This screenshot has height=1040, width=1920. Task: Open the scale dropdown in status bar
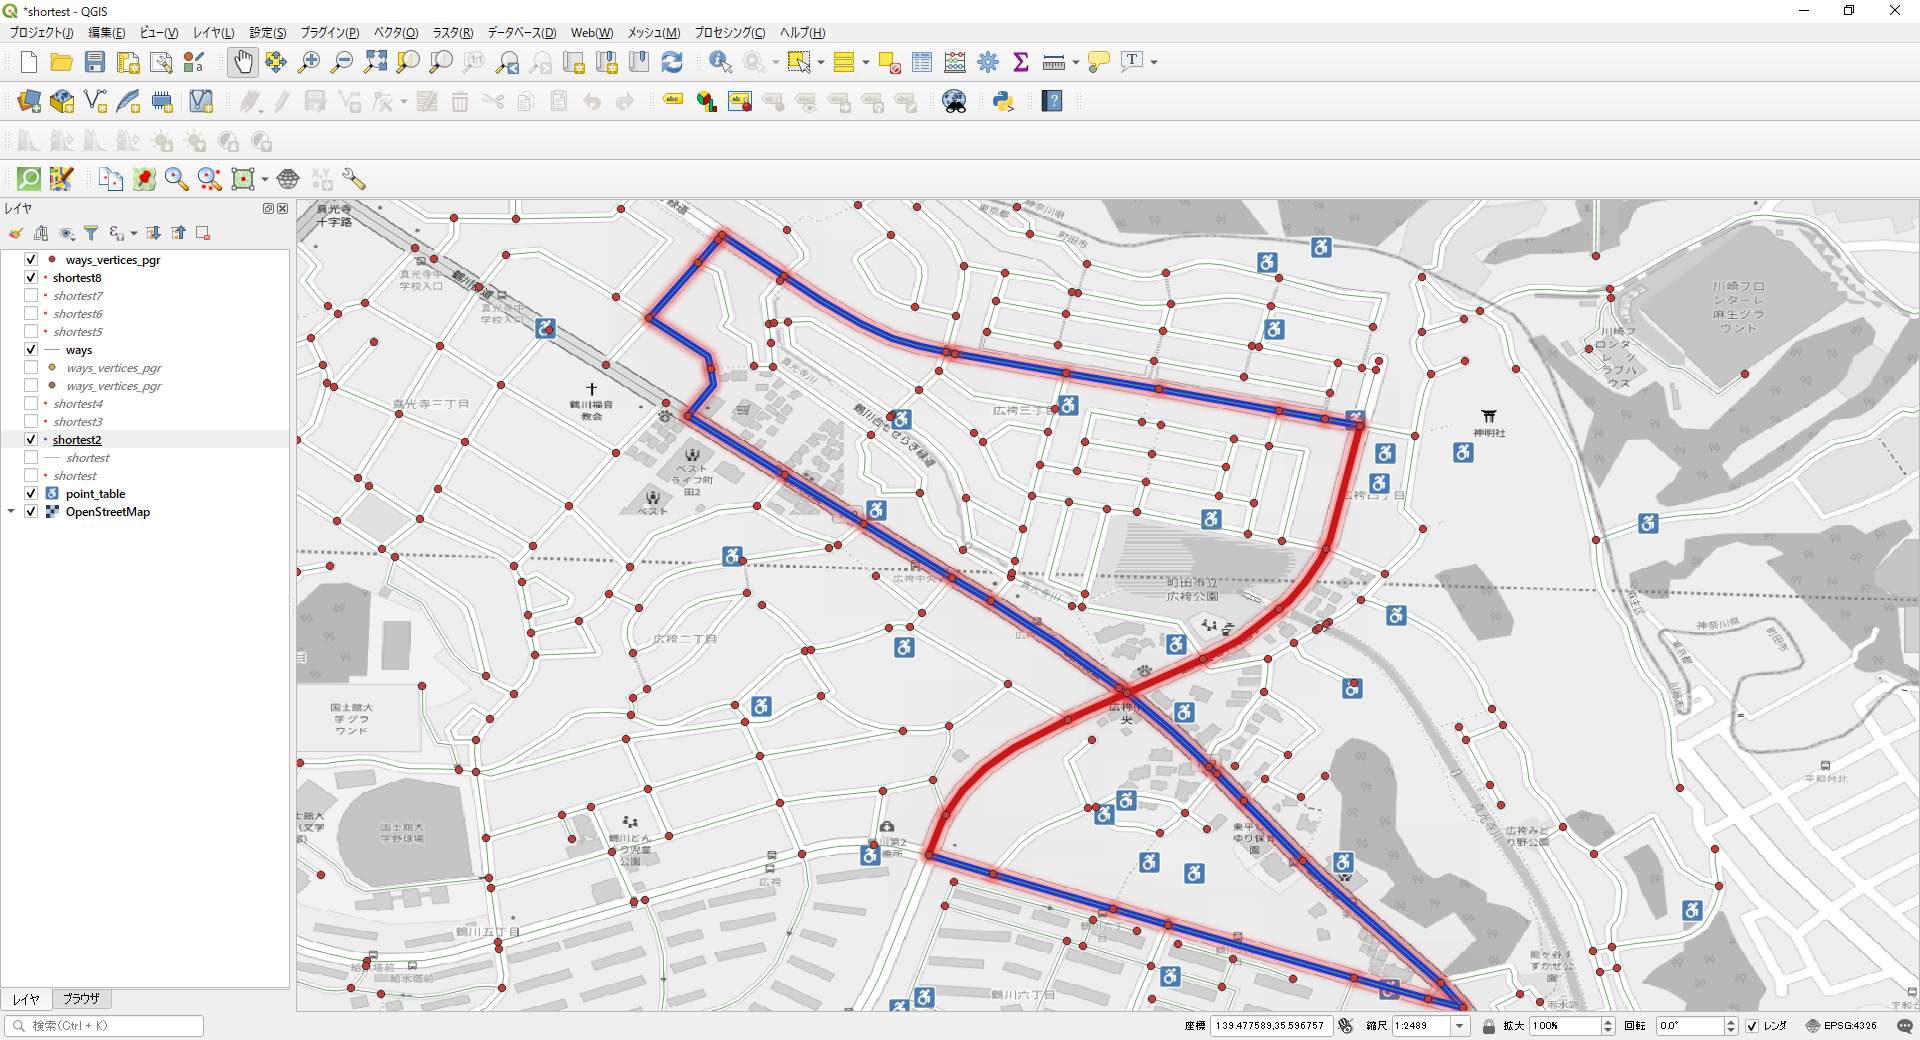pos(1460,1026)
